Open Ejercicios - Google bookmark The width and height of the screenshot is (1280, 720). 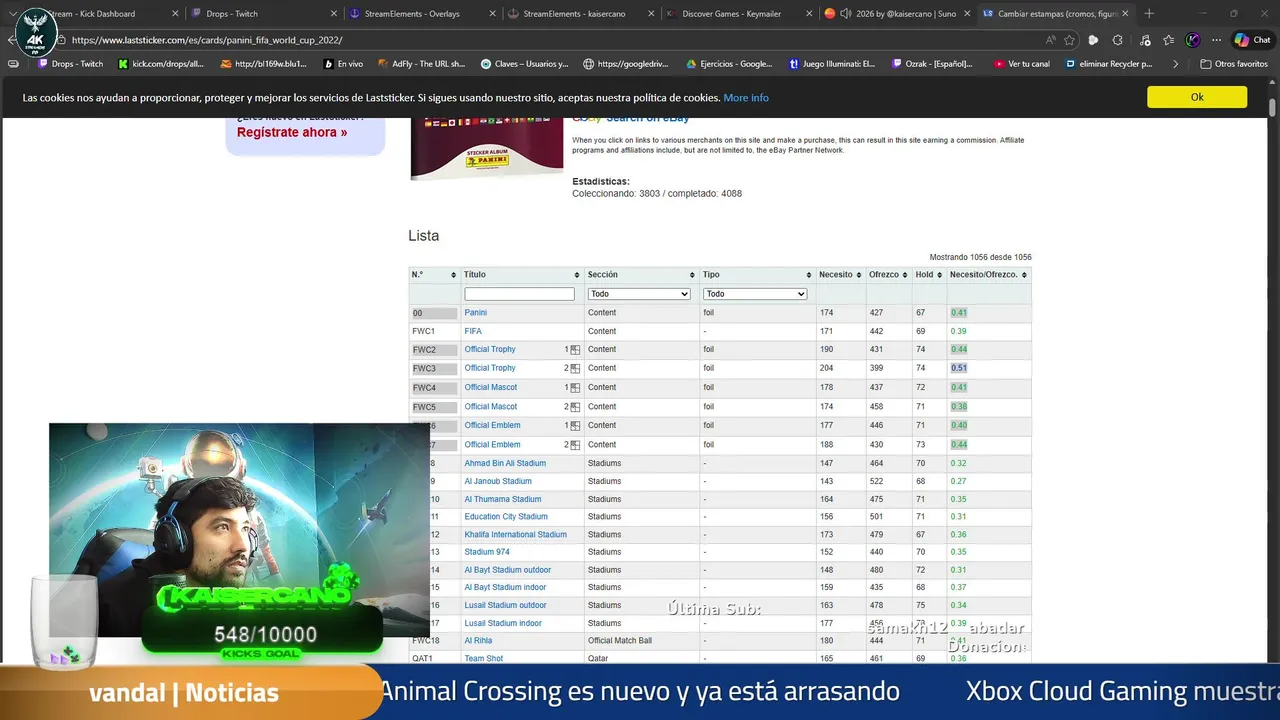(x=729, y=64)
